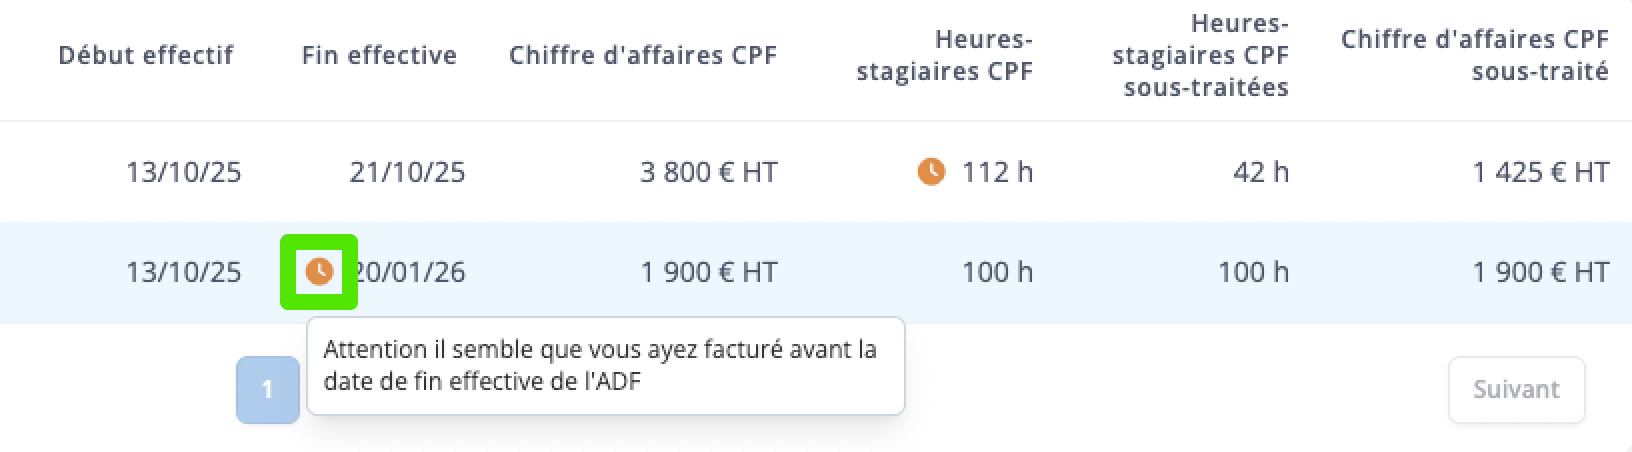Go to next page with Suivant

pos(1516,390)
